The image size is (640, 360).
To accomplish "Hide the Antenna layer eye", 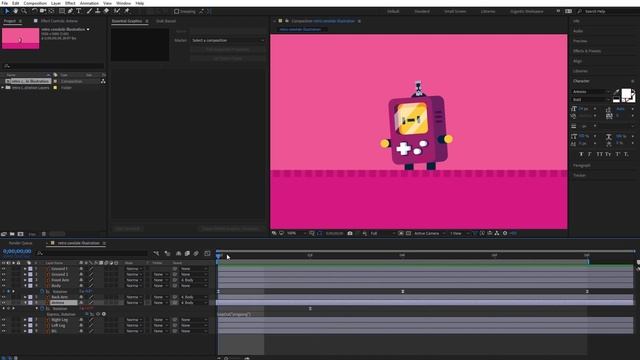I will pyautogui.click(x=4, y=303).
